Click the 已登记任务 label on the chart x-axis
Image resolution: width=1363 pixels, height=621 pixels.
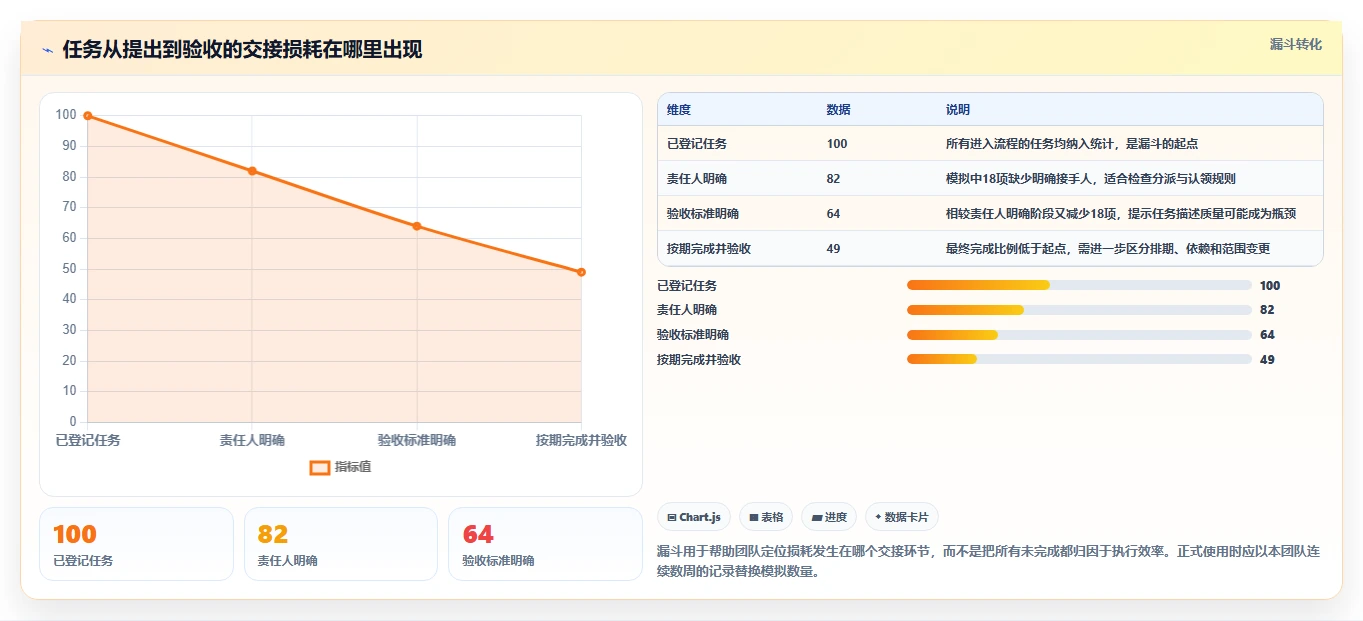pyautogui.click(x=88, y=440)
